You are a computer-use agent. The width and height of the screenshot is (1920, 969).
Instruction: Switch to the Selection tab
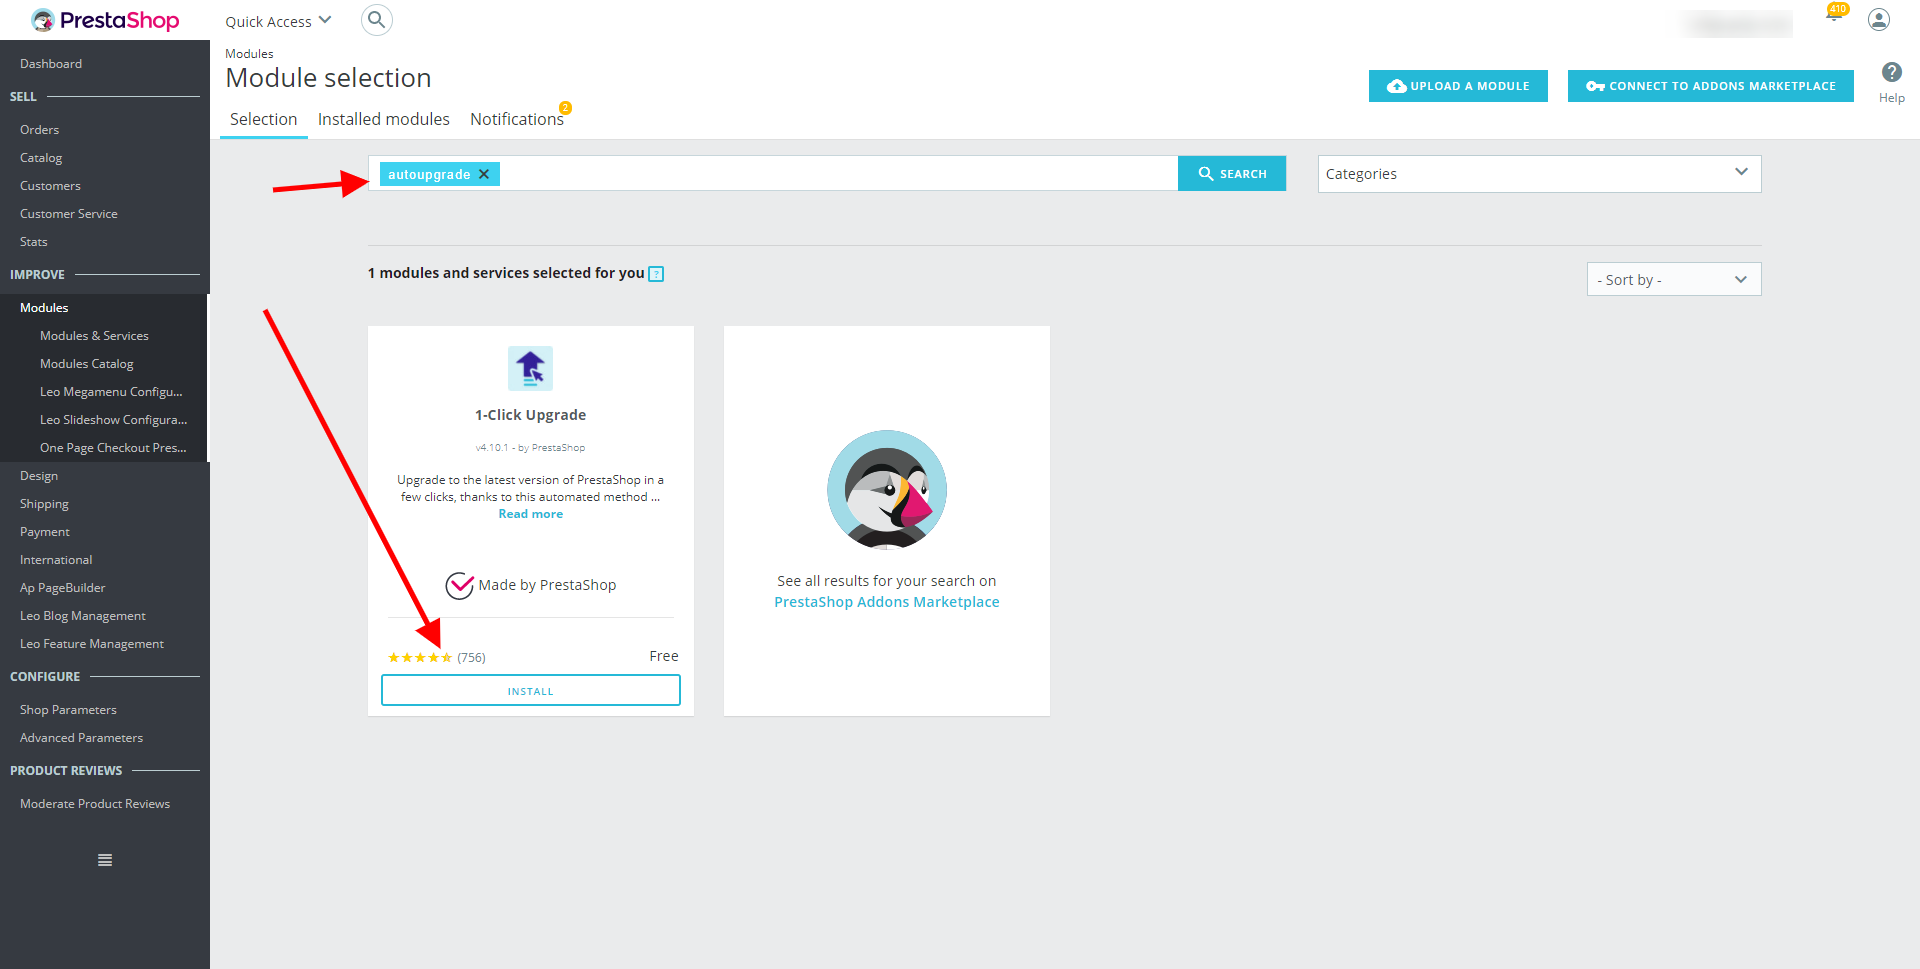click(264, 119)
